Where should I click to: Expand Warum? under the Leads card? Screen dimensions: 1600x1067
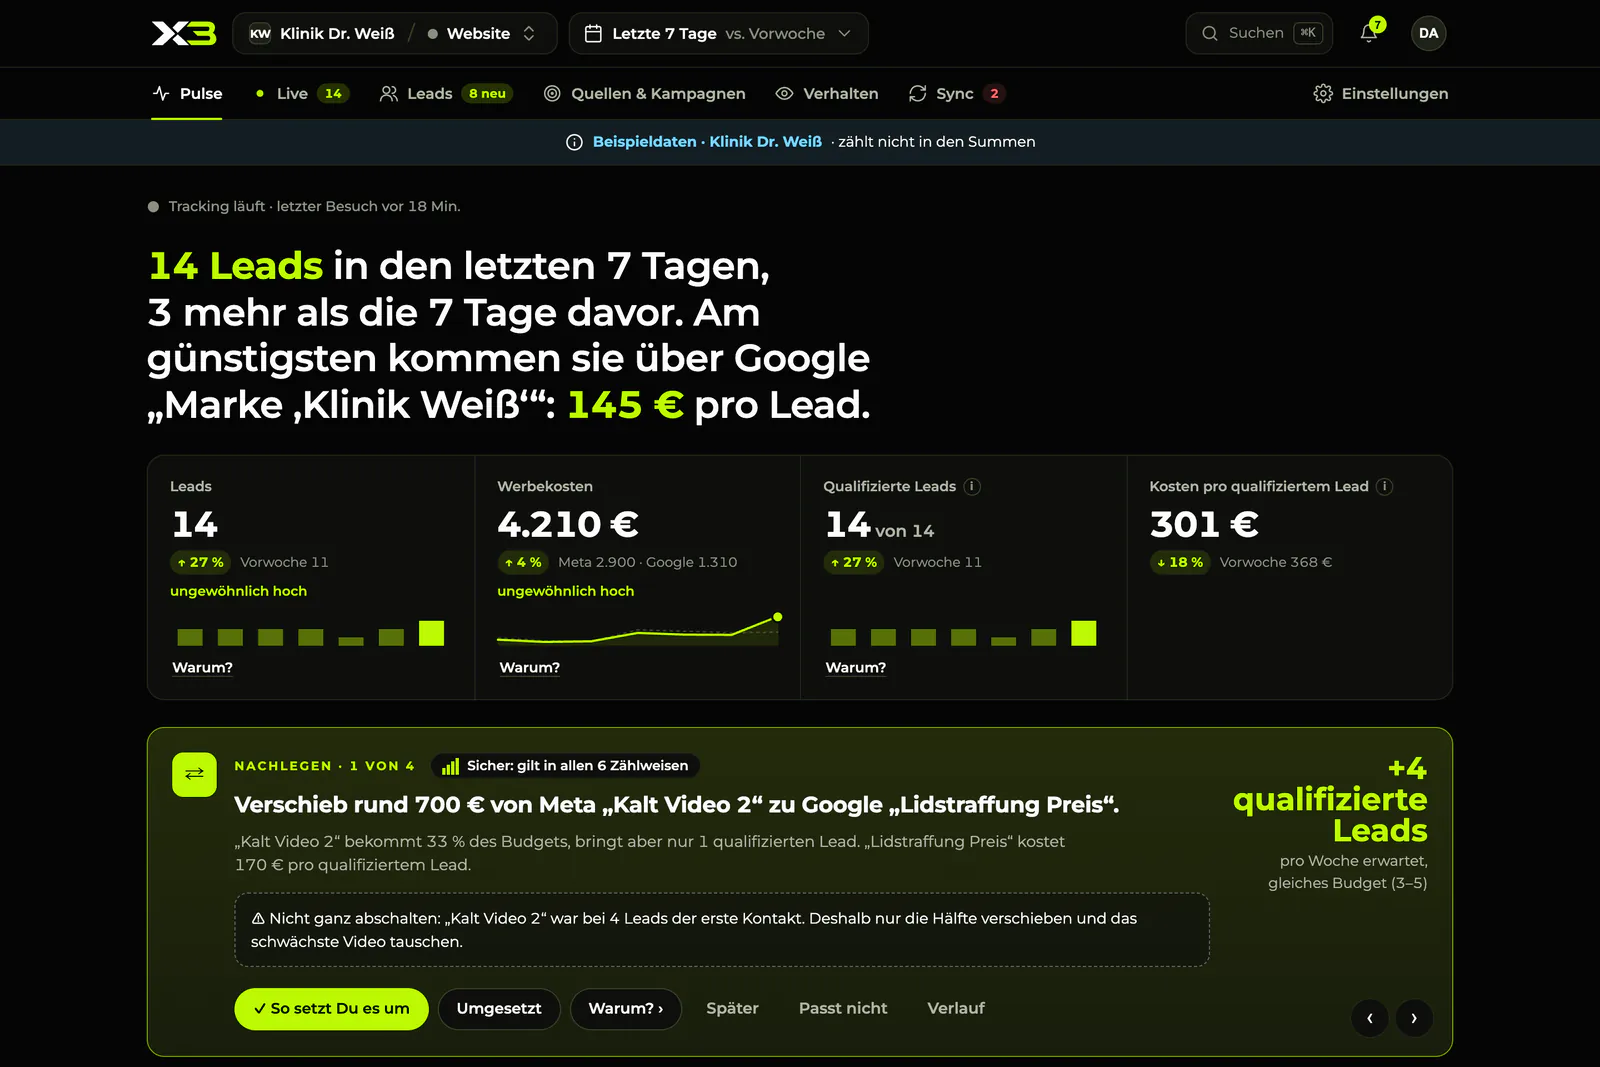point(202,667)
